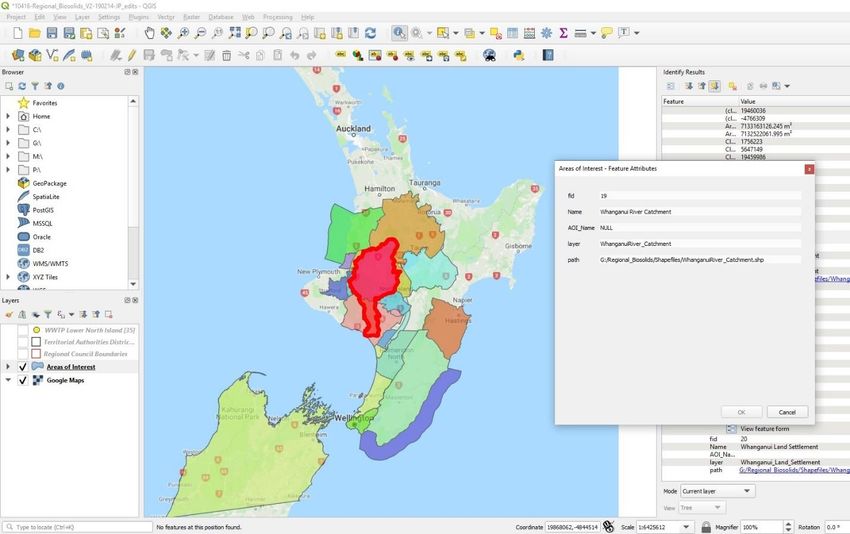The image size is (850, 534).
Task: Toggle editing with the pencil icon
Action: click(x=132, y=55)
